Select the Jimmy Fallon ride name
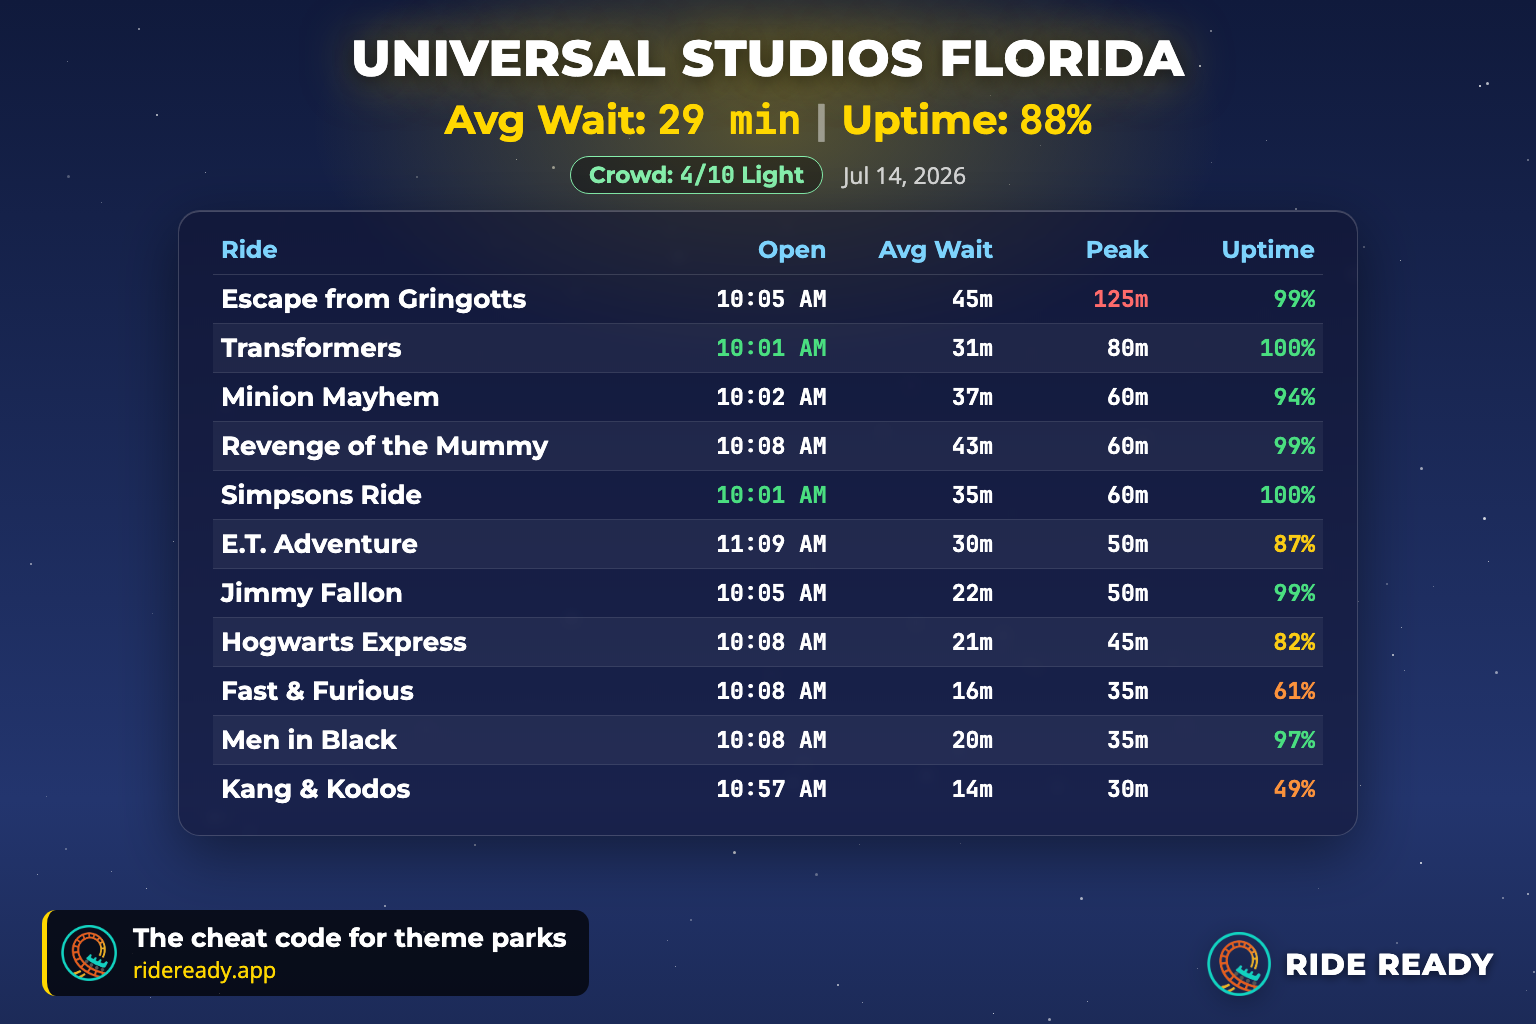The height and width of the screenshot is (1024, 1536). click(x=311, y=593)
